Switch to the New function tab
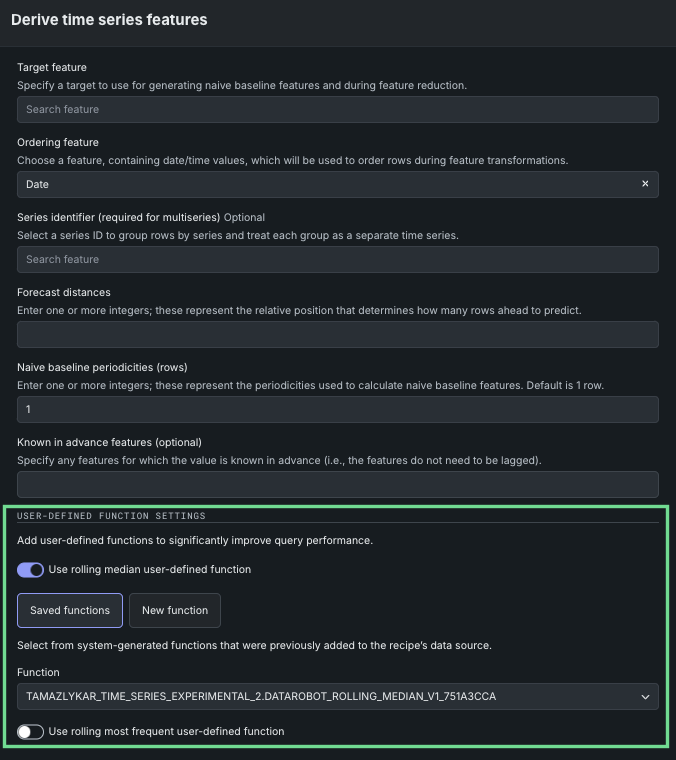 click(175, 610)
